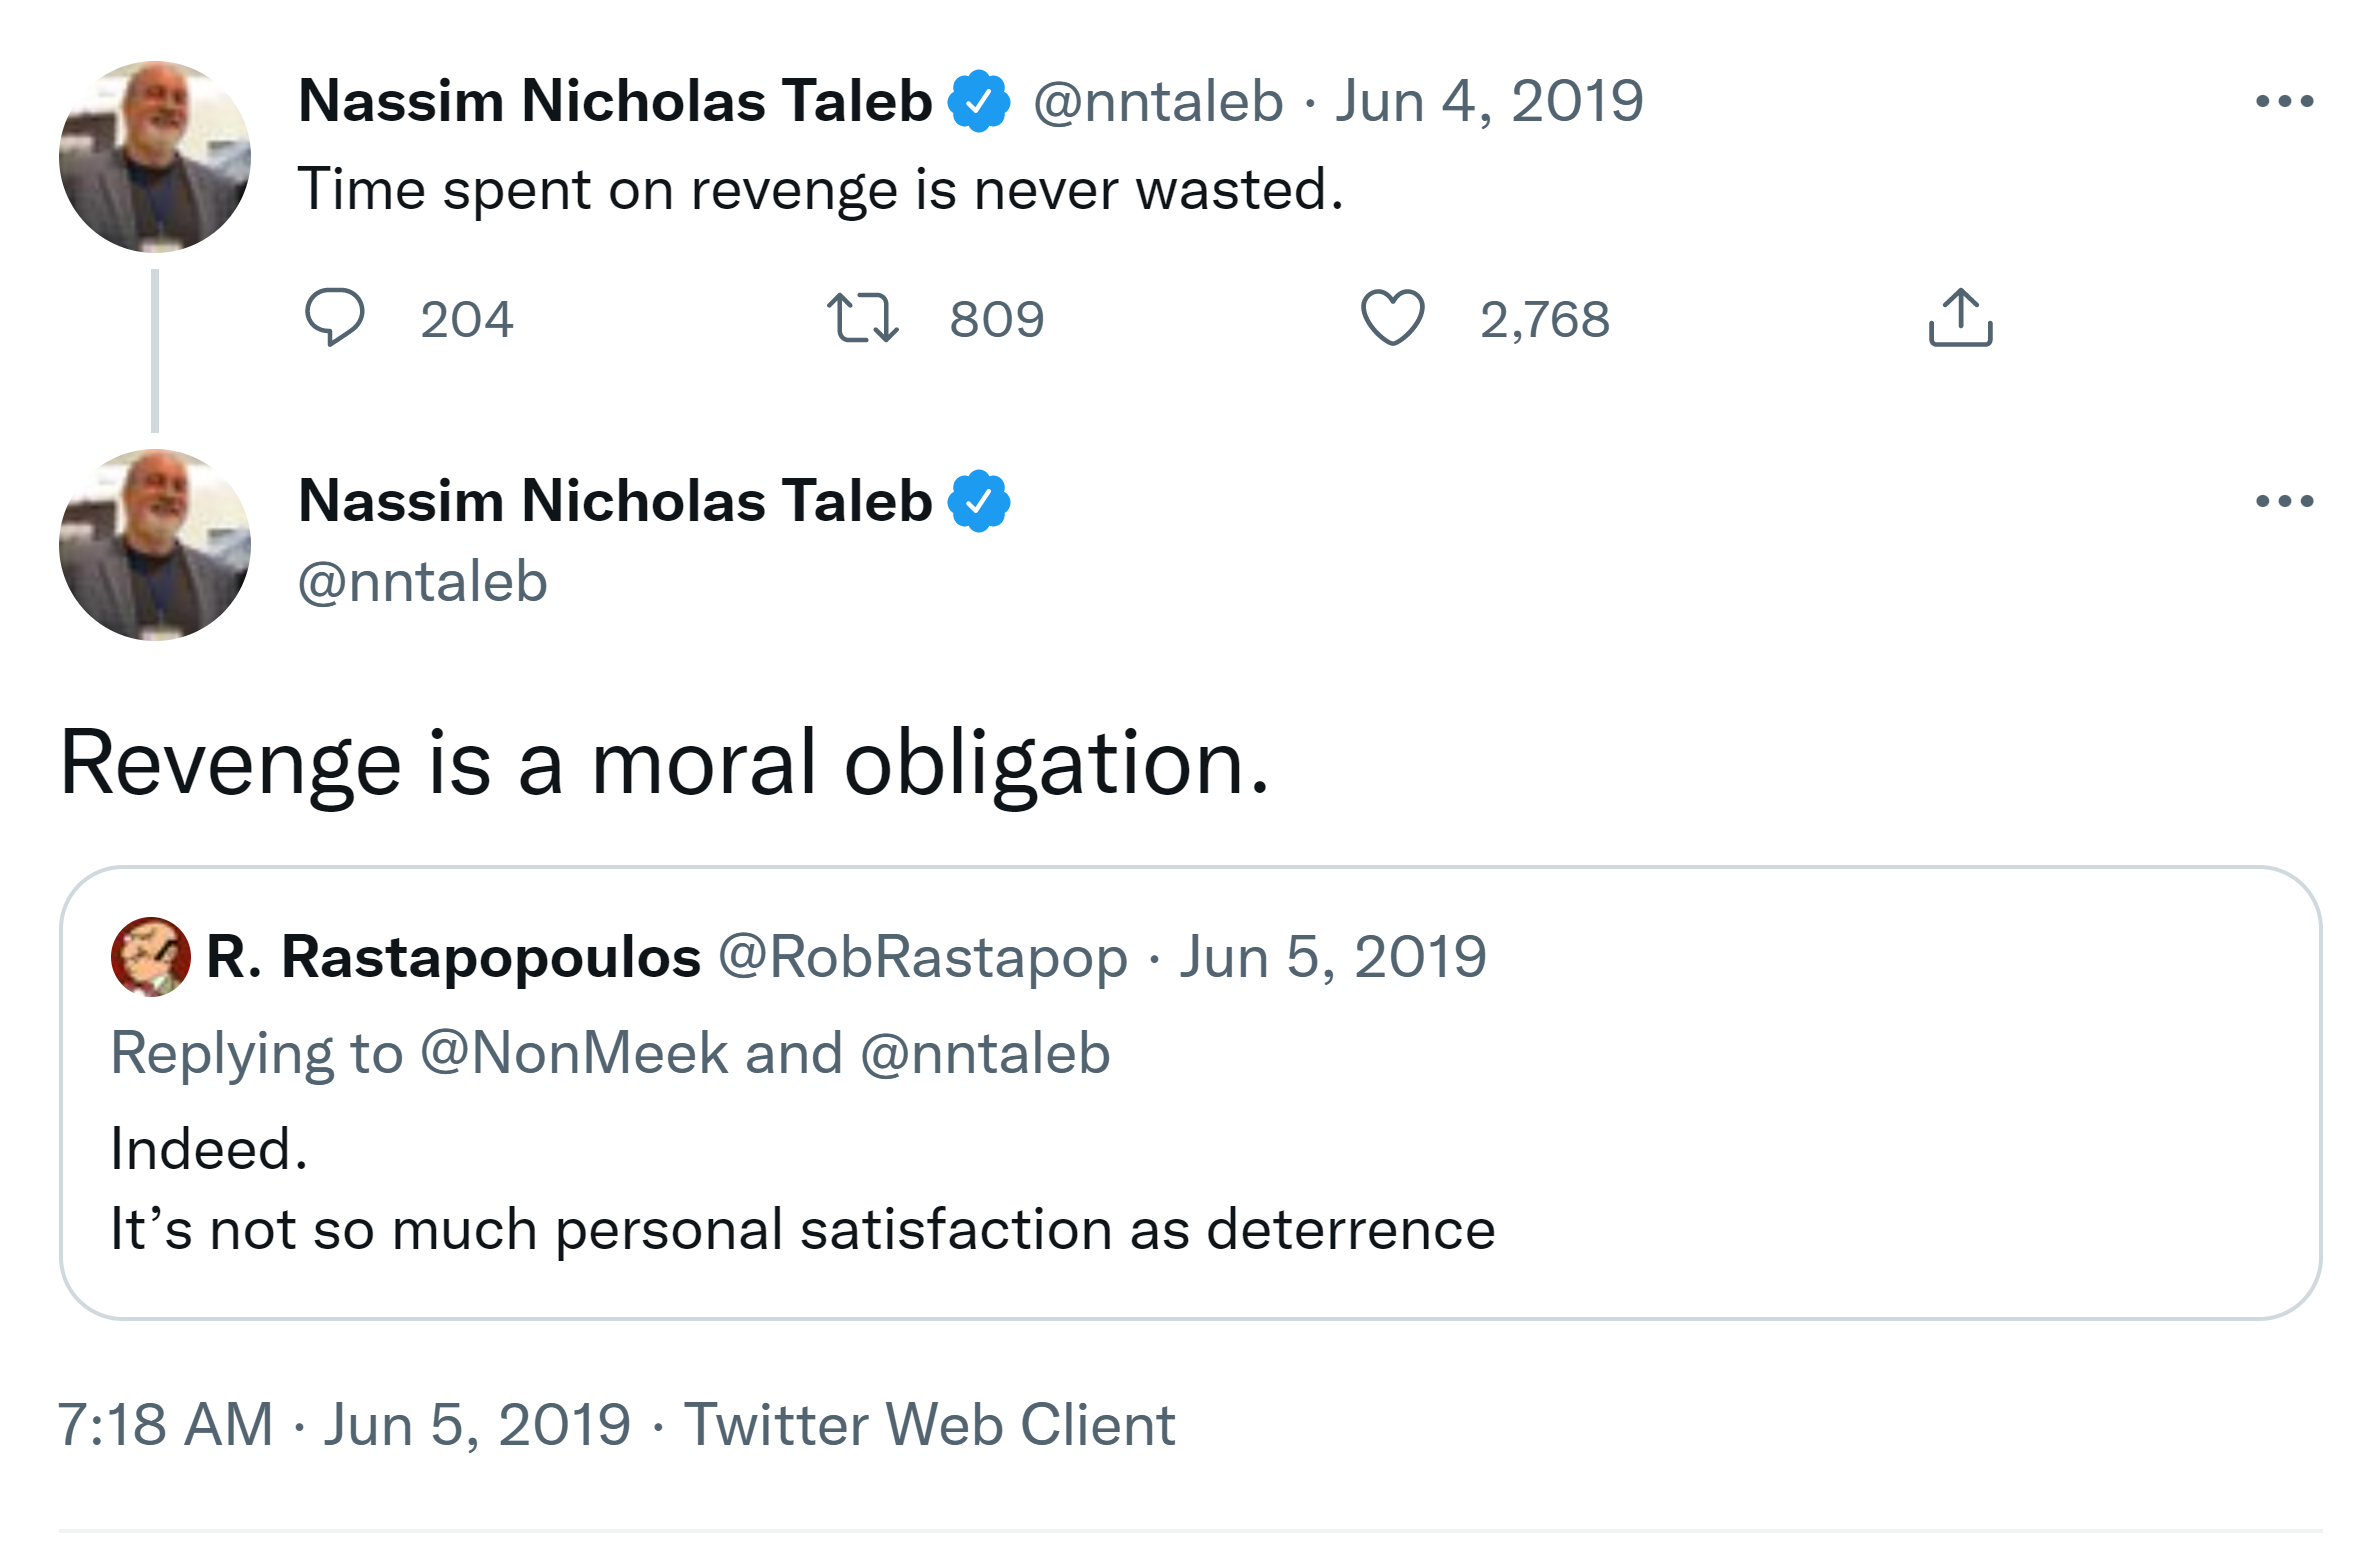Click Nassim Nicholas Taleb name, first tweet
Image resolution: width=2365 pixels, height=1559 pixels.
point(615,101)
